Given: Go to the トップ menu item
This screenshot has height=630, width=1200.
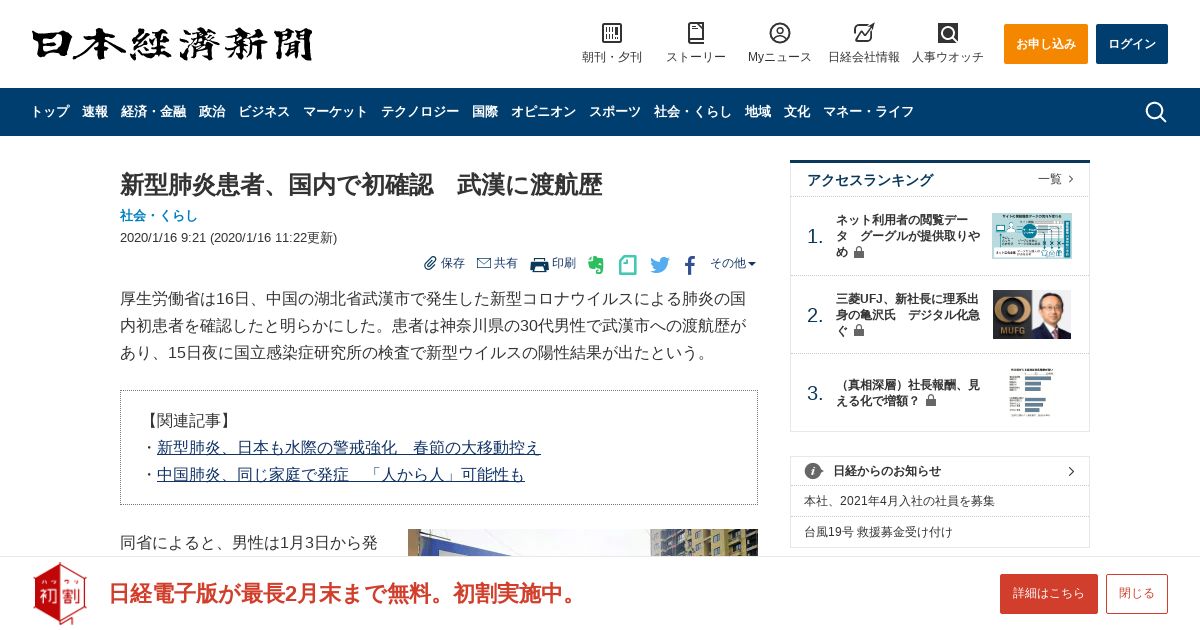Looking at the screenshot, I should pos(50,112).
